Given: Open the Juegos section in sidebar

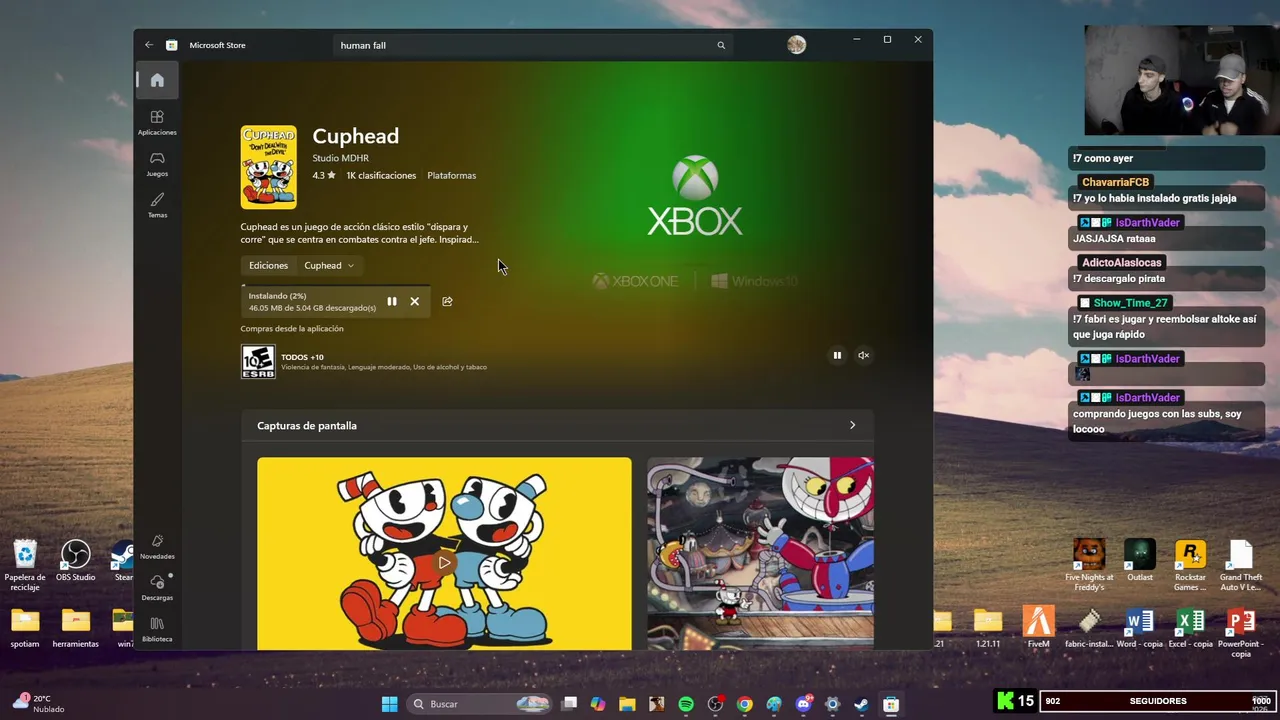Looking at the screenshot, I should (157, 164).
